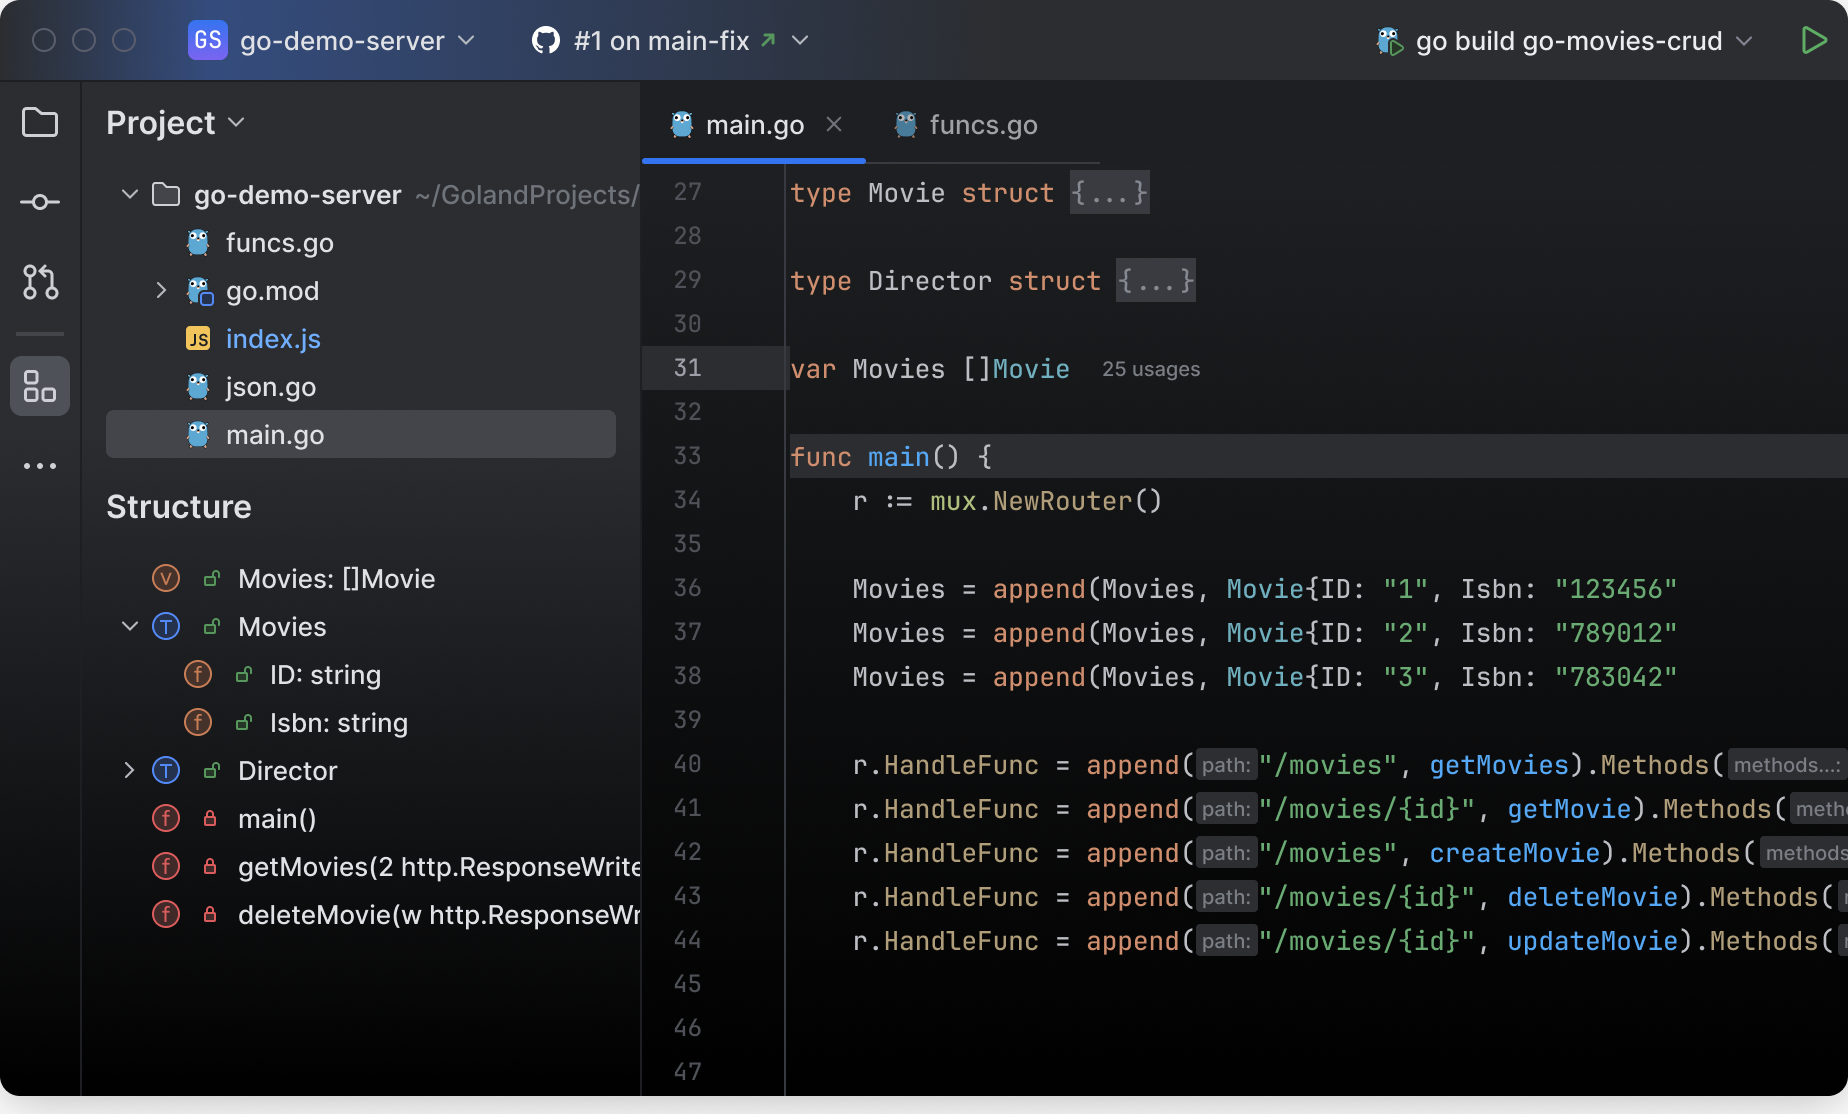
Task: Unfold the collapsed Movie struct body
Action: [x=1109, y=193]
